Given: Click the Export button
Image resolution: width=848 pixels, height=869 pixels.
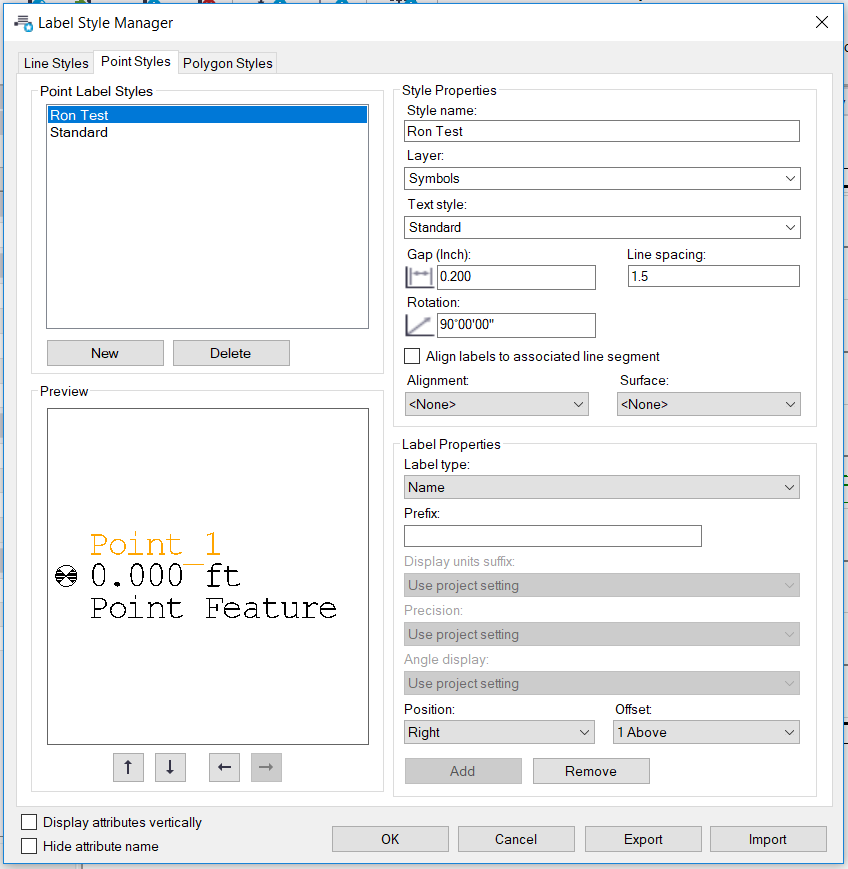Looking at the screenshot, I should coord(643,839).
